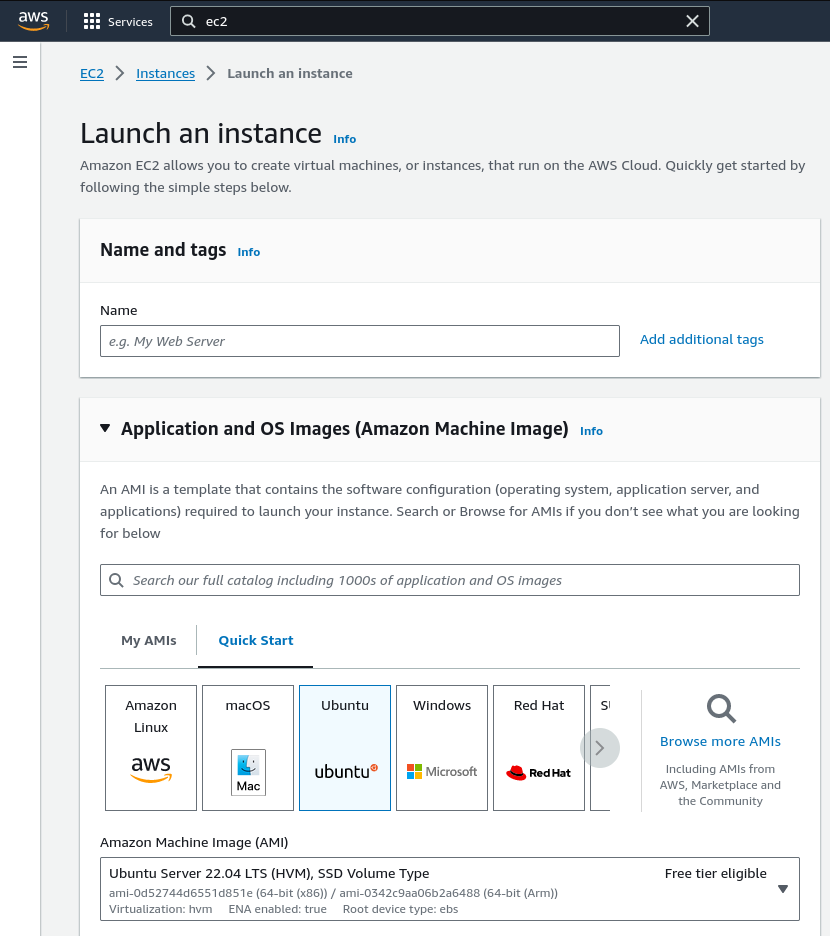Image resolution: width=830 pixels, height=936 pixels.
Task: Focus the top ec2 search bar
Action: pyautogui.click(x=439, y=21)
